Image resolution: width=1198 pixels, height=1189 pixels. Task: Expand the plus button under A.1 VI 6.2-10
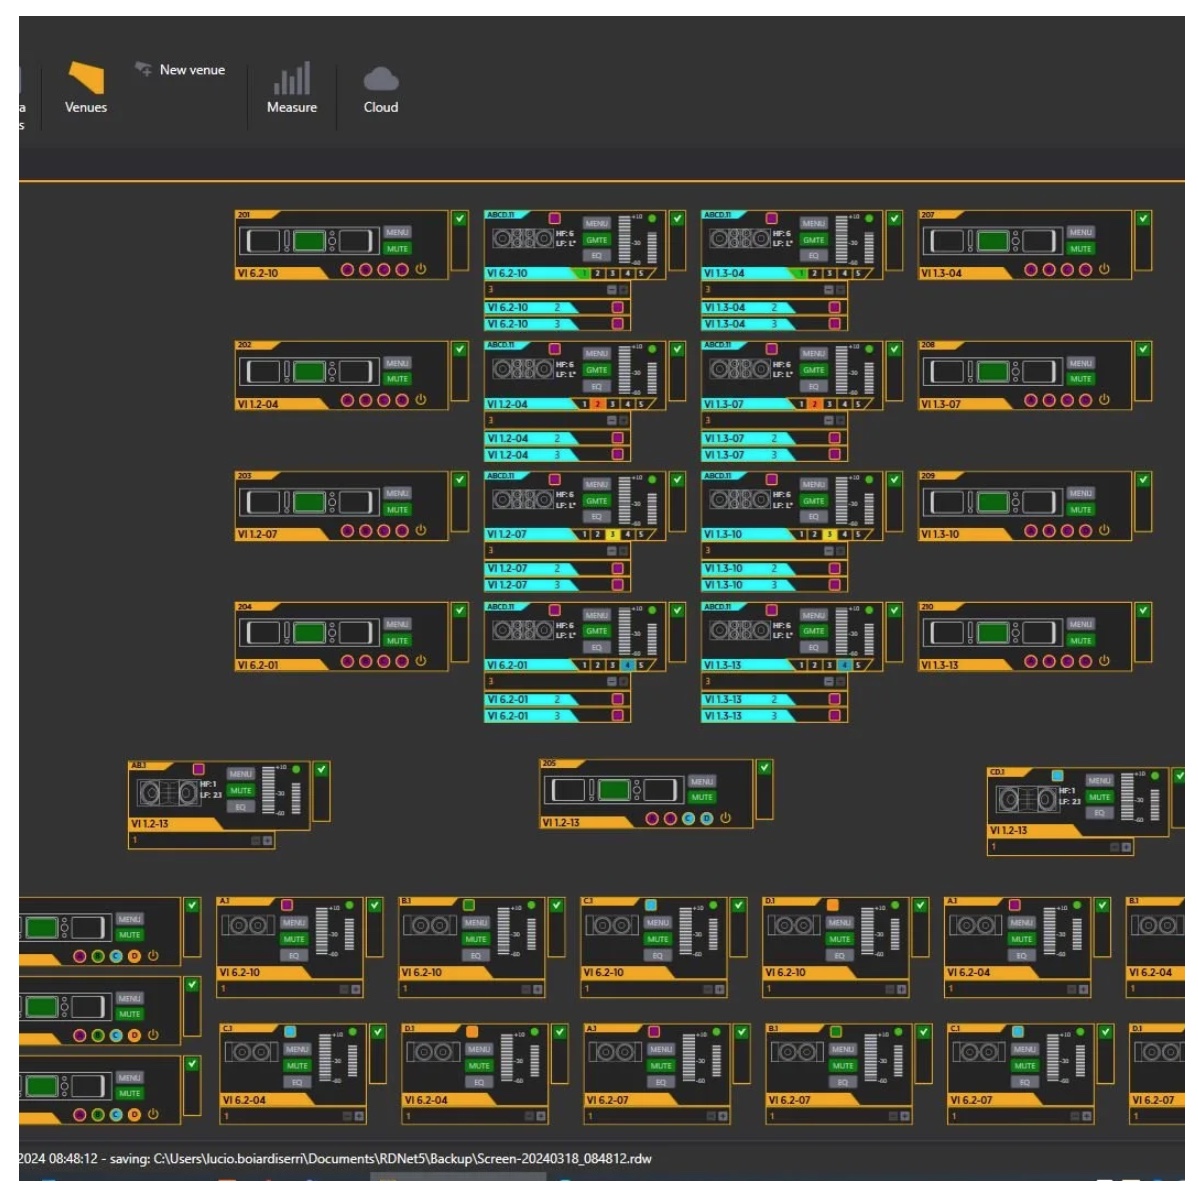357,989
